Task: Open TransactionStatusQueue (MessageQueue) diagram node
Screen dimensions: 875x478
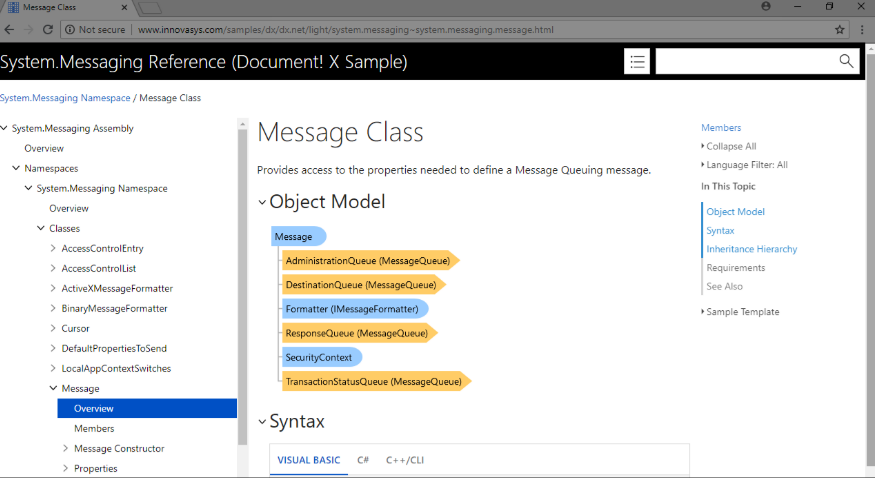Action: pyautogui.click(x=377, y=382)
